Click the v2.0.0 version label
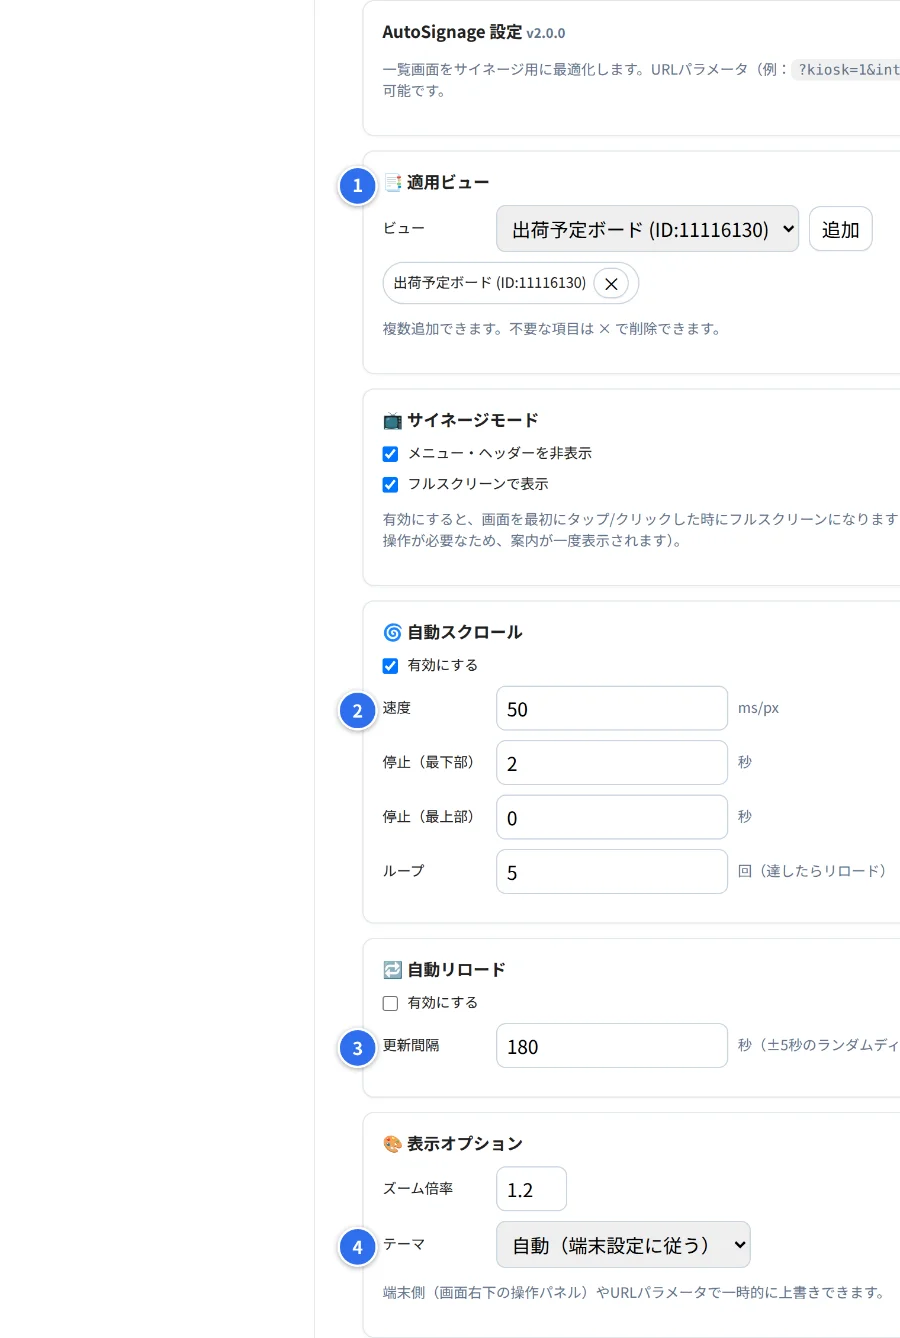 point(546,33)
